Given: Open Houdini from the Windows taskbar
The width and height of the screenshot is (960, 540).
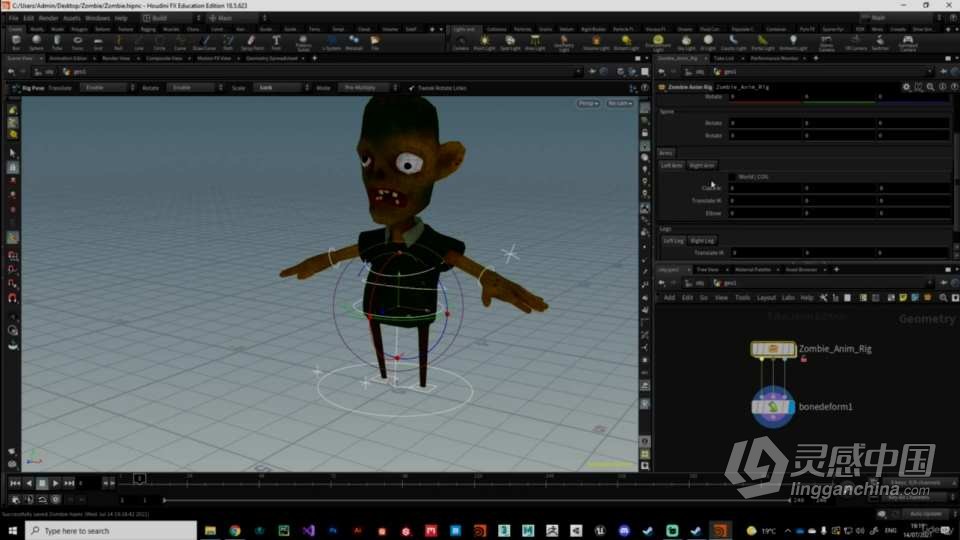Looking at the screenshot, I should (719, 530).
